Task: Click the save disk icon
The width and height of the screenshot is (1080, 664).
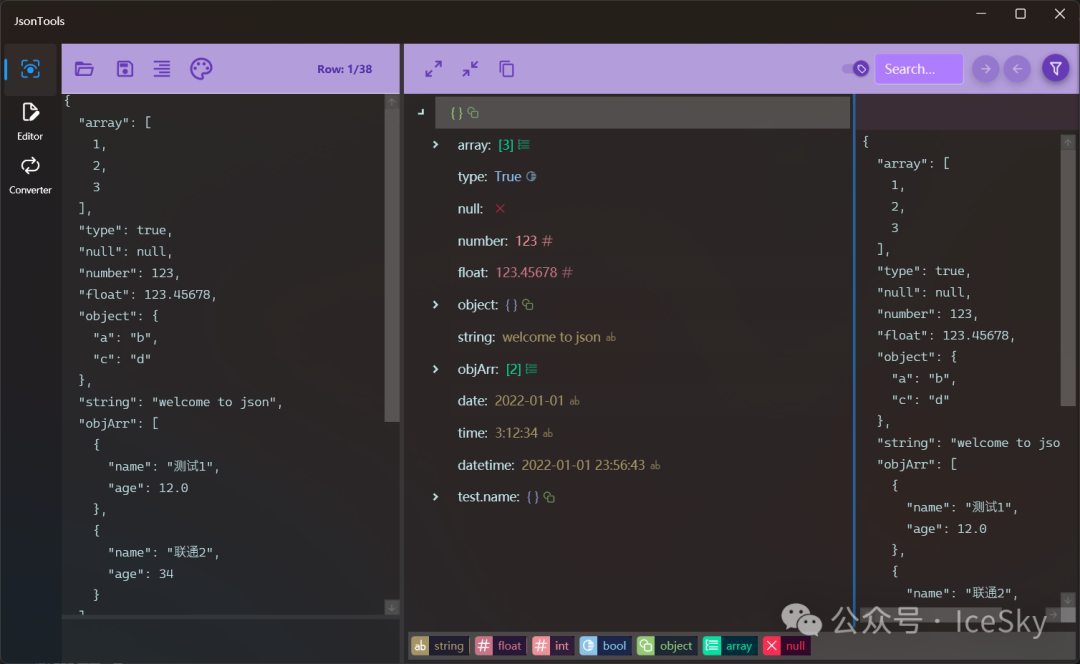Action: pyautogui.click(x=125, y=69)
